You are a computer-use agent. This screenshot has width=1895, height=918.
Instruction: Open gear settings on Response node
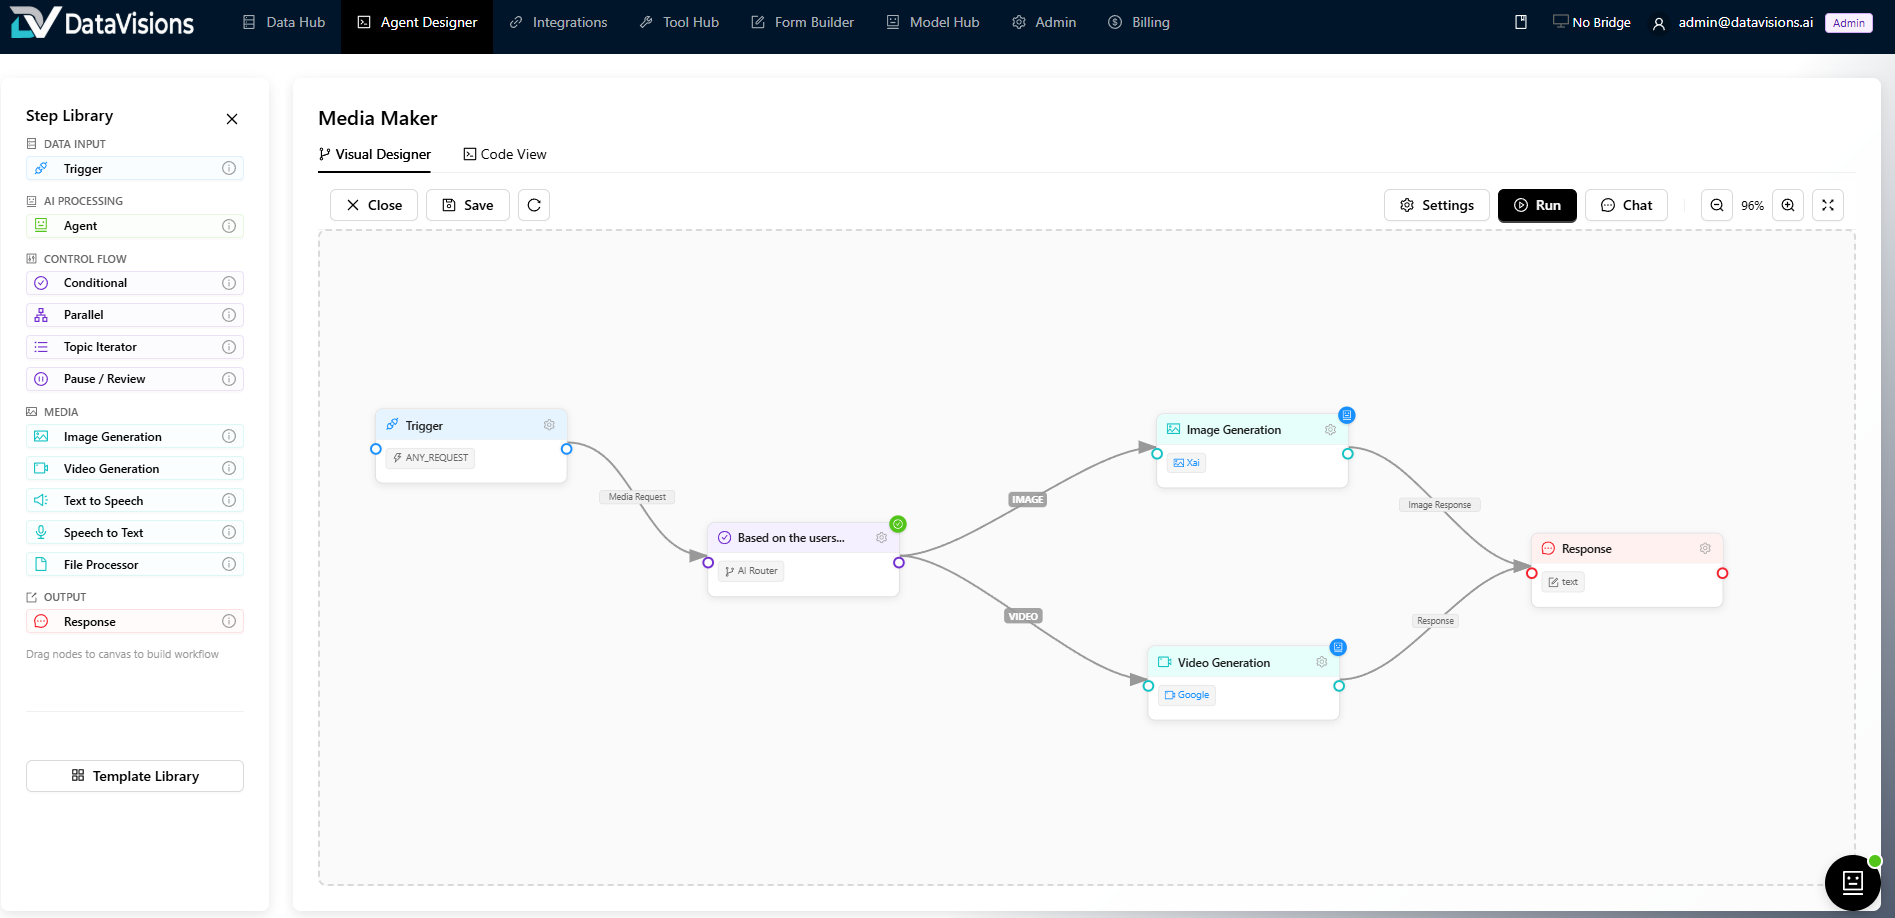tap(1705, 548)
